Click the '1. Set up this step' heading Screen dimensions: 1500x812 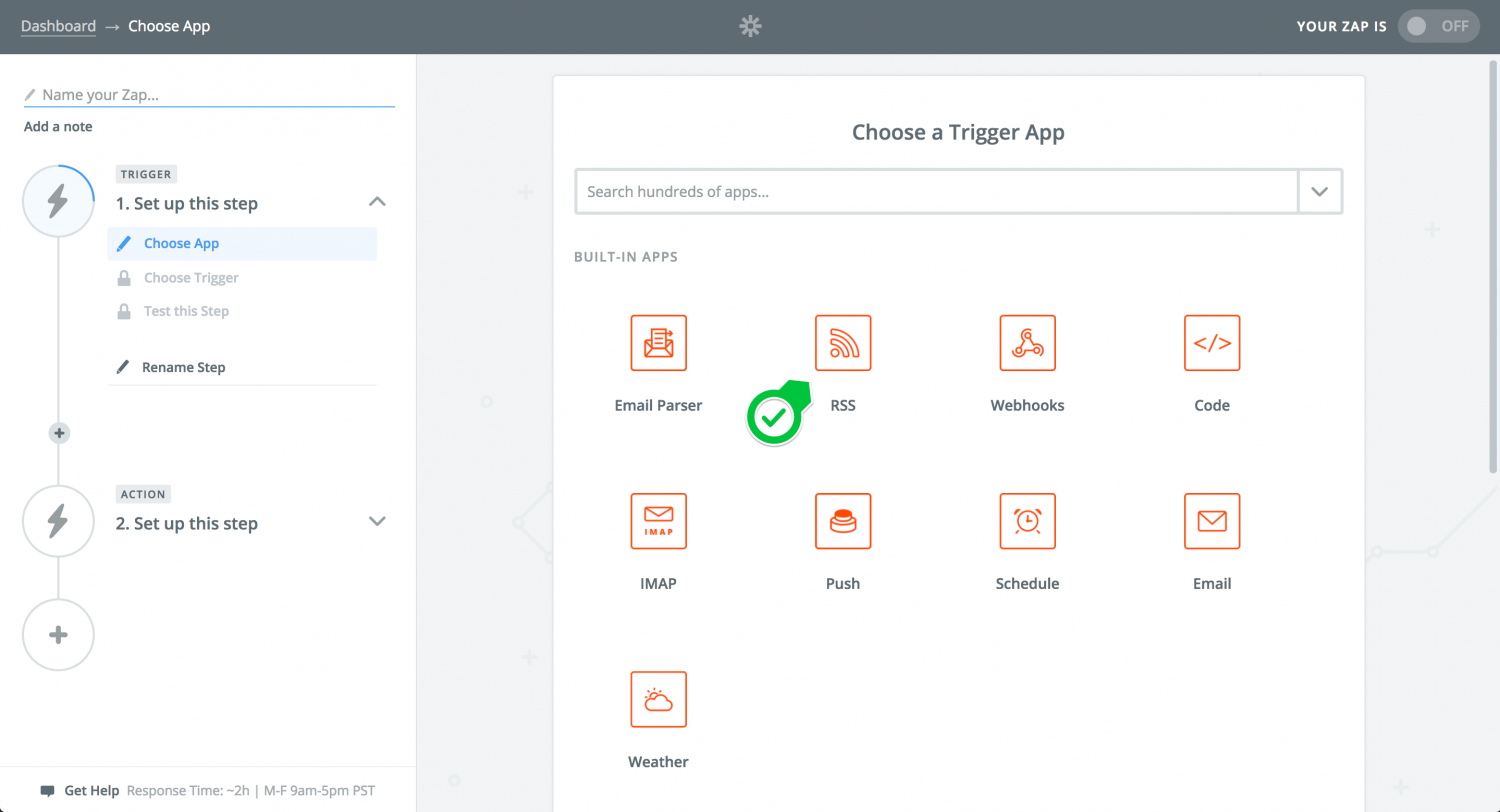pyautogui.click(x=187, y=204)
